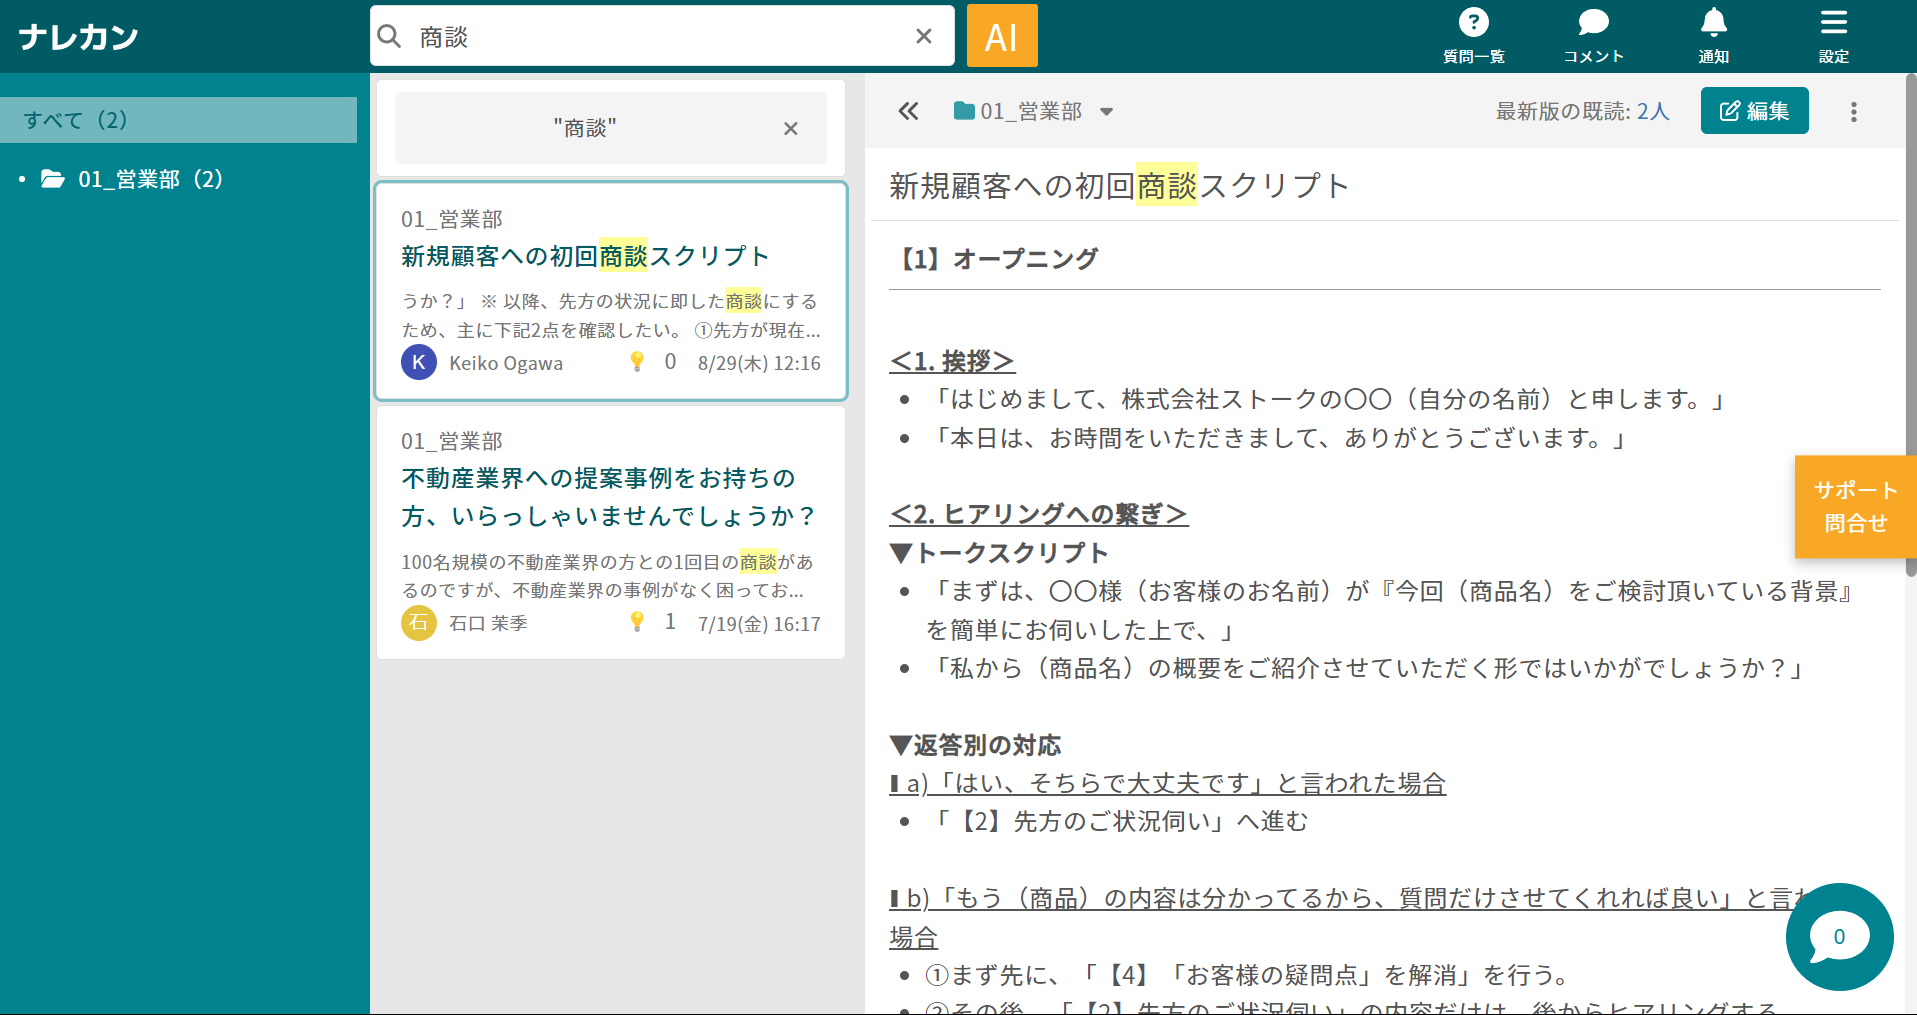Open the 質問一覧 question list
Screen dimensions: 1917x1015
click(x=1473, y=36)
